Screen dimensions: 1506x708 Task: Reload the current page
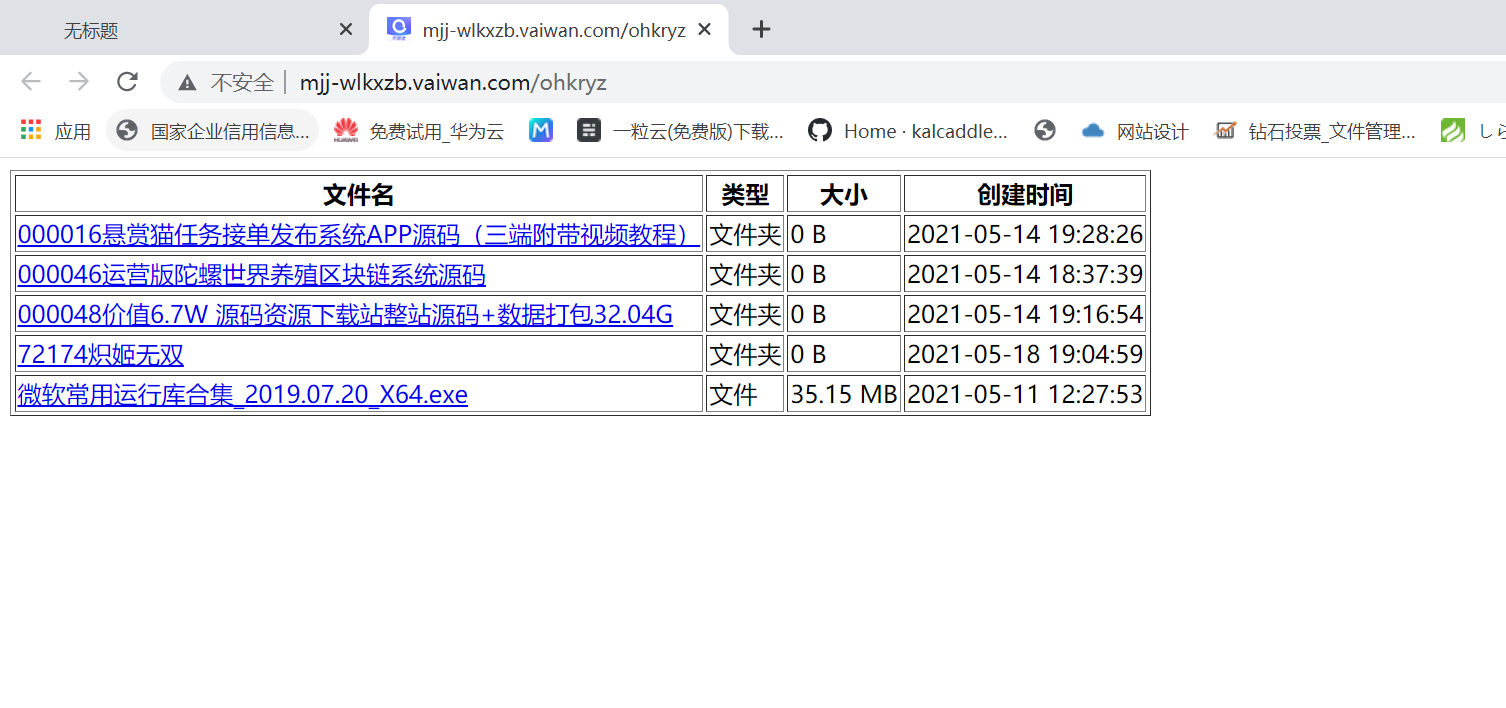127,82
